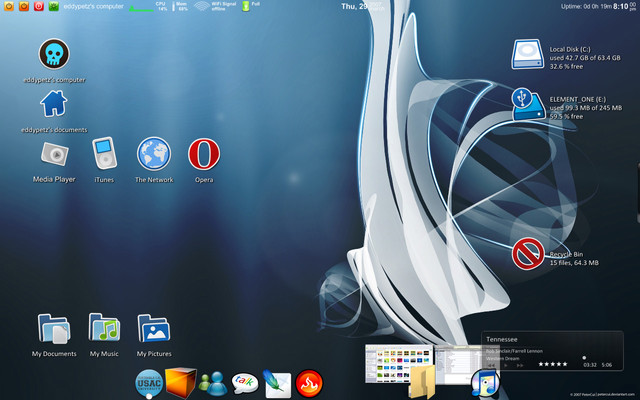The width and height of the screenshot is (640, 400).
Task: Click the 8:10 clock in the top bar
Action: point(620,6)
